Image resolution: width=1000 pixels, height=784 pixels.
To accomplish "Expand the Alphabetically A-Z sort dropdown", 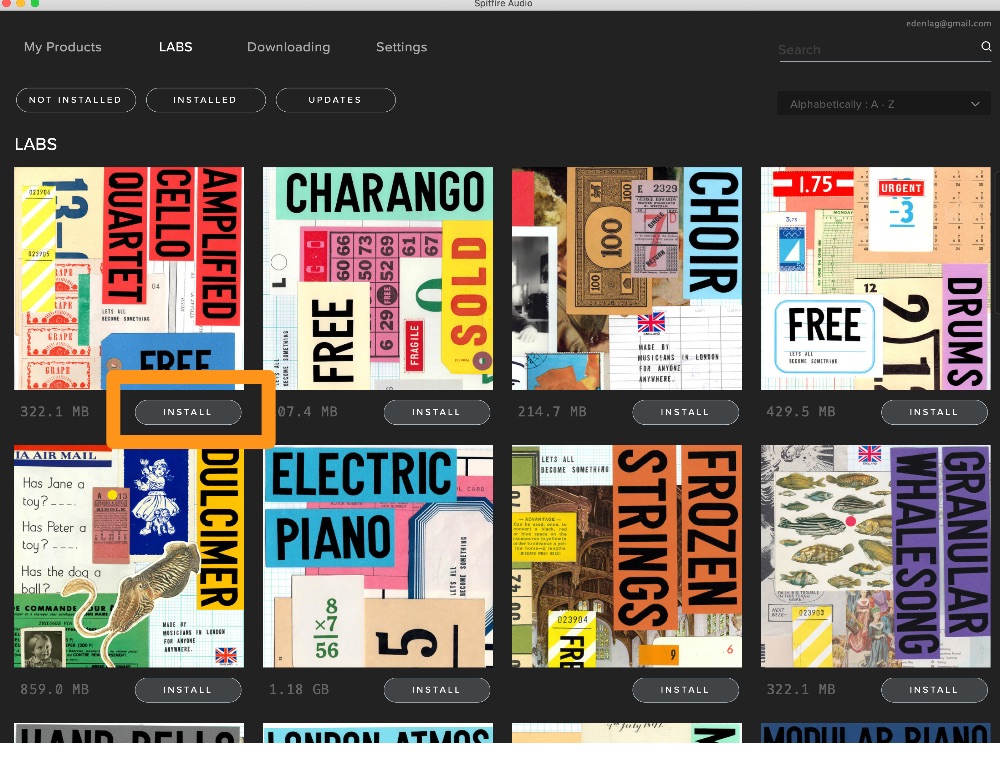I will 884,104.
